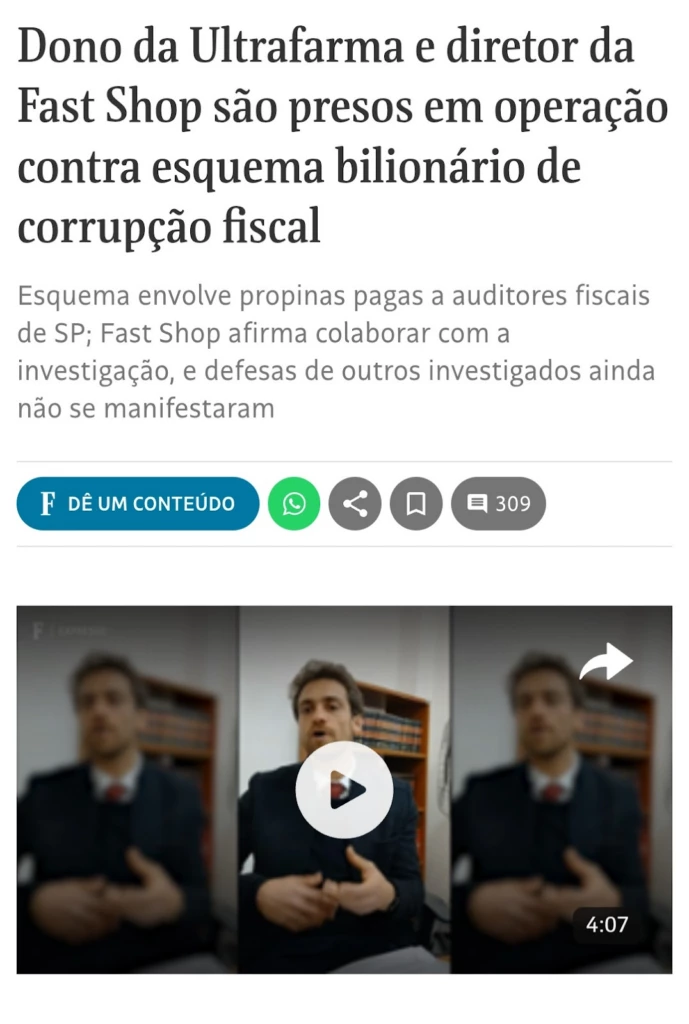Save article with the bookmark icon
This screenshot has width=689, height=1024.
coord(416,504)
